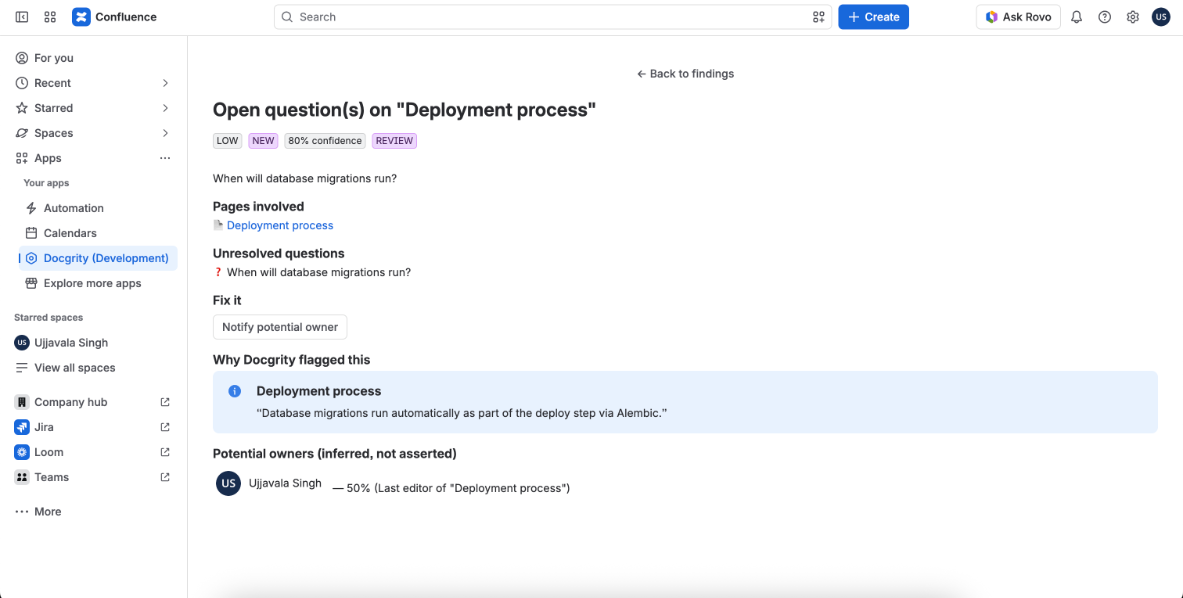Go Back to findings
The width and height of the screenshot is (1183, 598).
click(x=685, y=73)
